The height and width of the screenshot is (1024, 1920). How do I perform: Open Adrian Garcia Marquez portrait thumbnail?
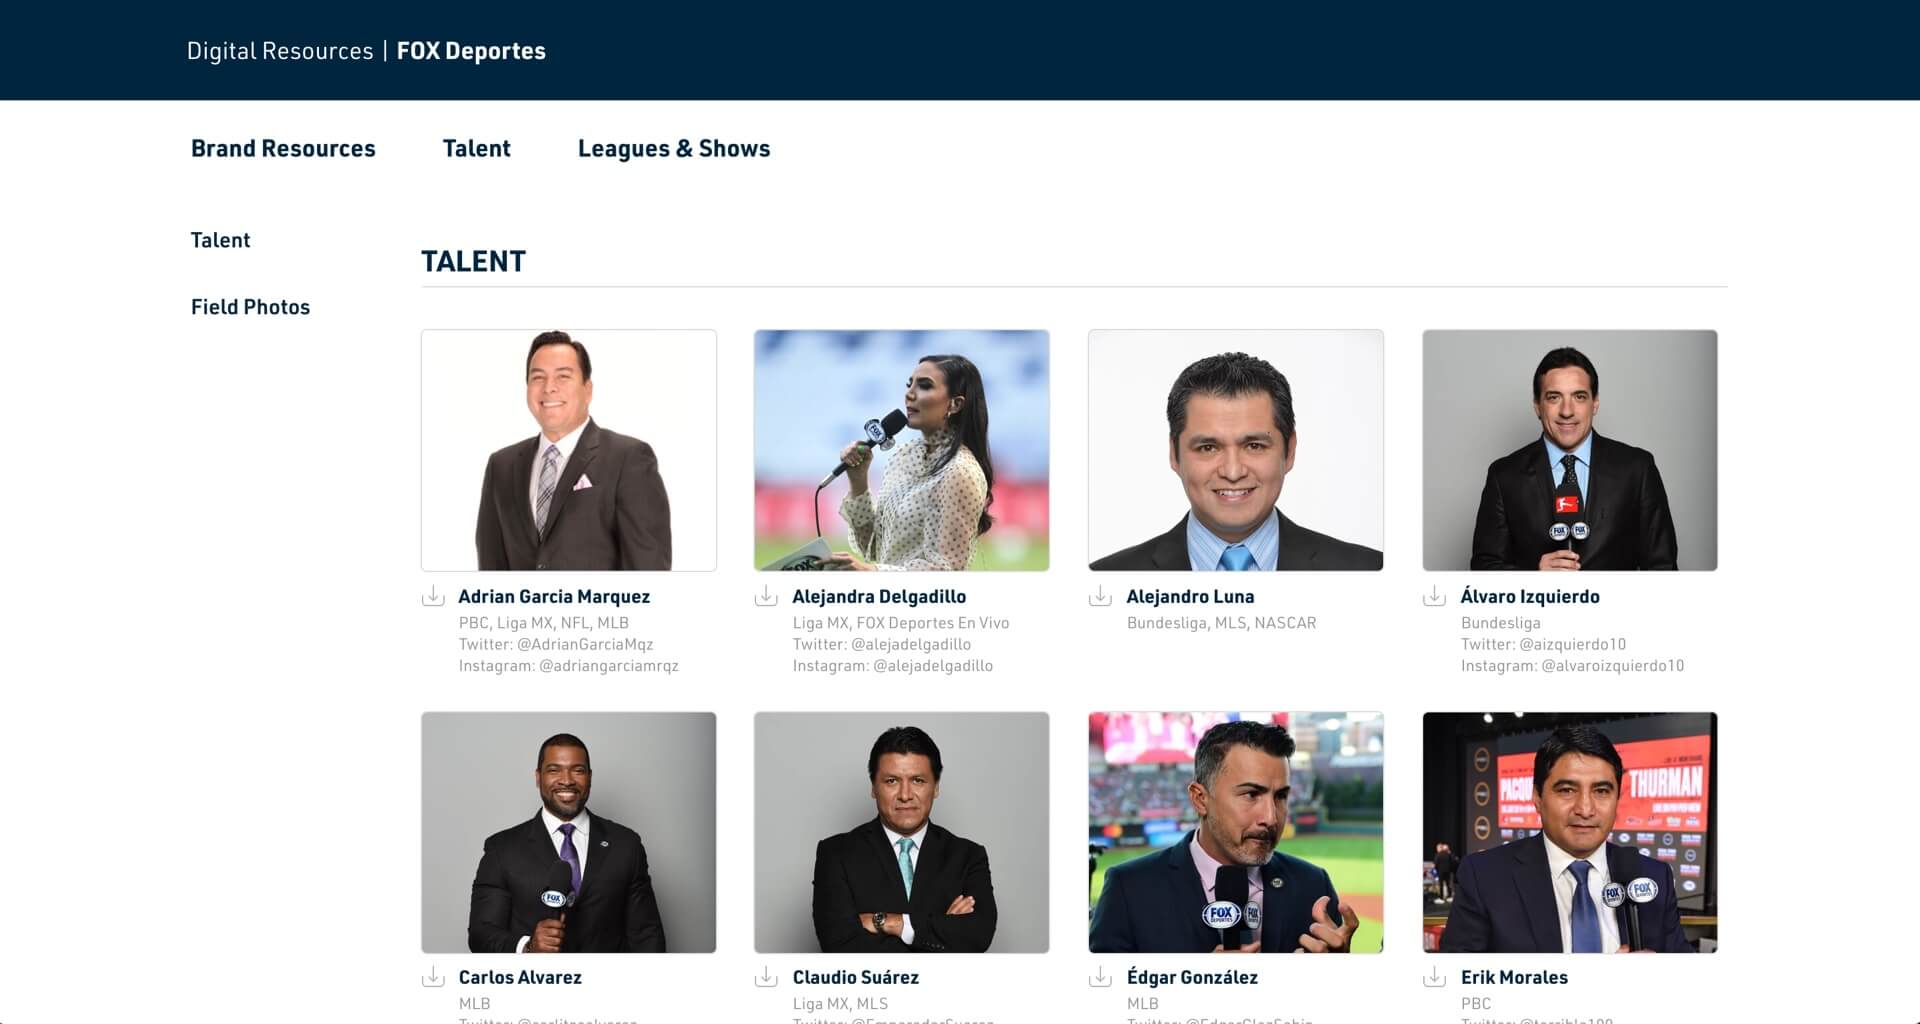(x=569, y=450)
